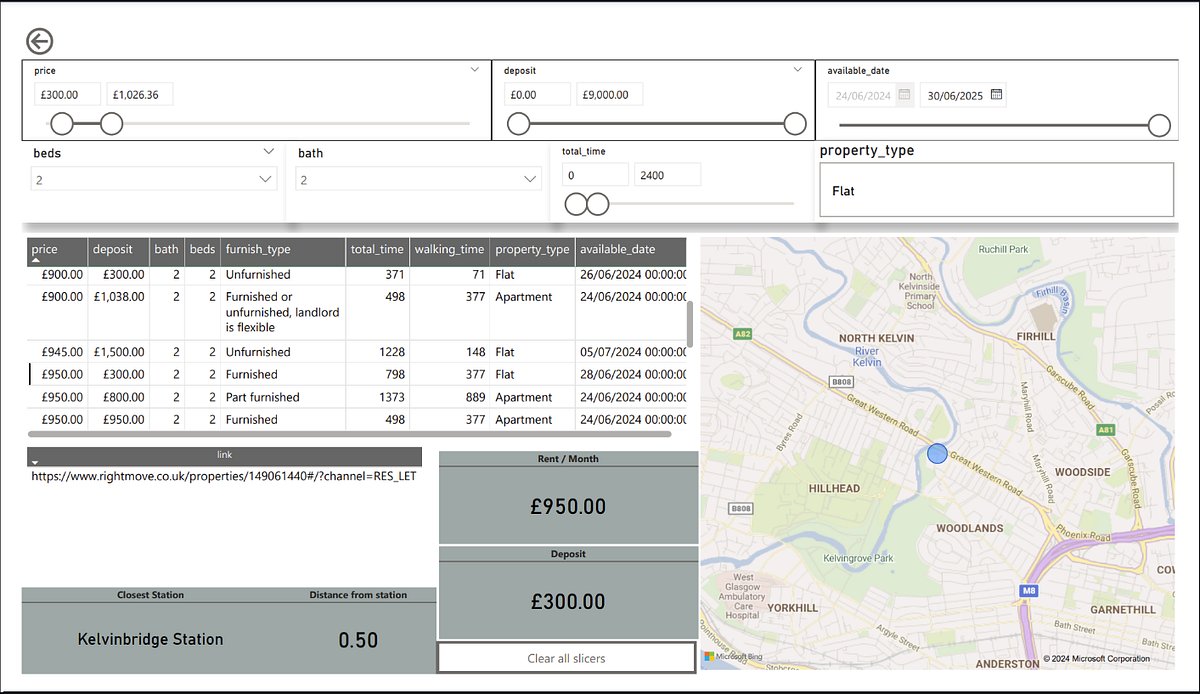This screenshot has height=694, width=1200.
Task: Open the Rightmove property link
Action: point(223,477)
